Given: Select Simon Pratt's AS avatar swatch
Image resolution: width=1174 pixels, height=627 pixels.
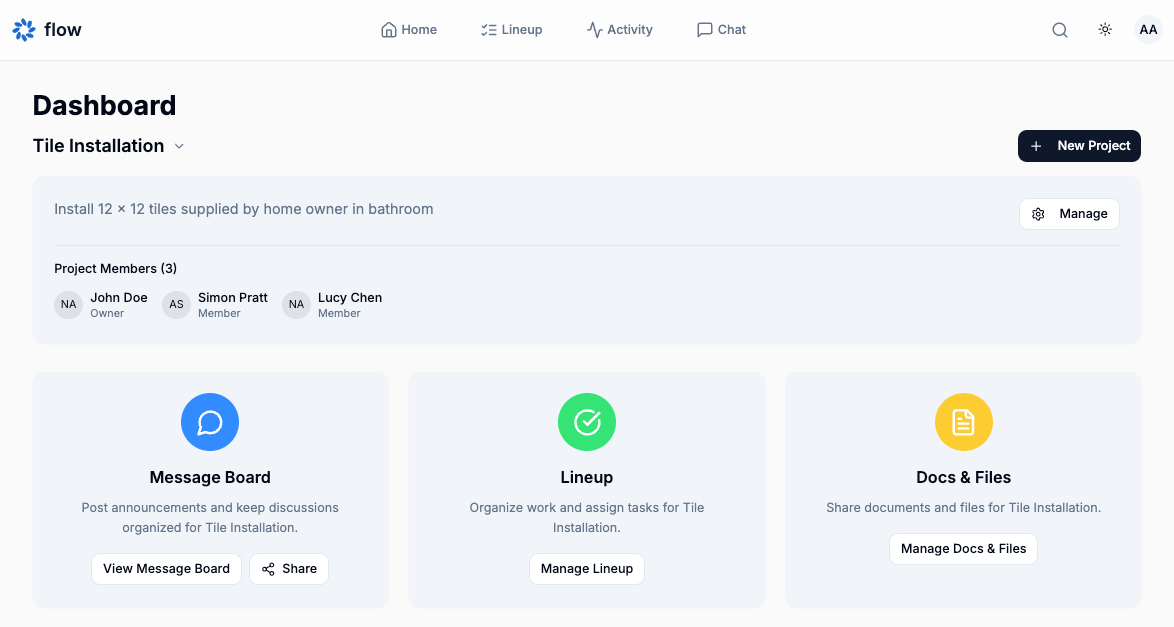Looking at the screenshot, I should point(175,304).
